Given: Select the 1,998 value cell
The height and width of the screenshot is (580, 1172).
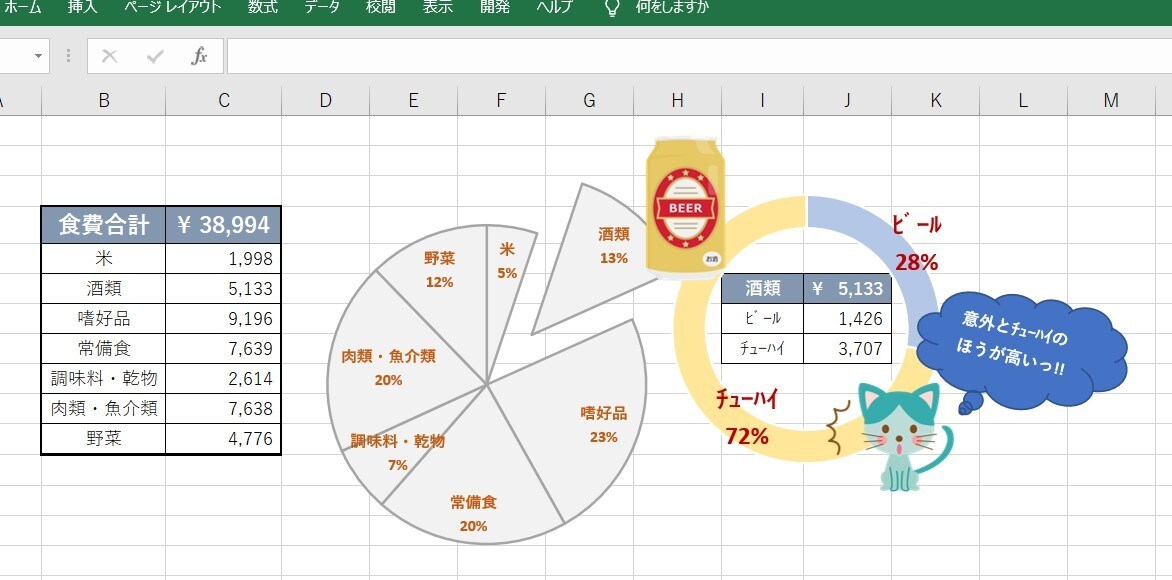Looking at the screenshot, I should click(x=223, y=259).
